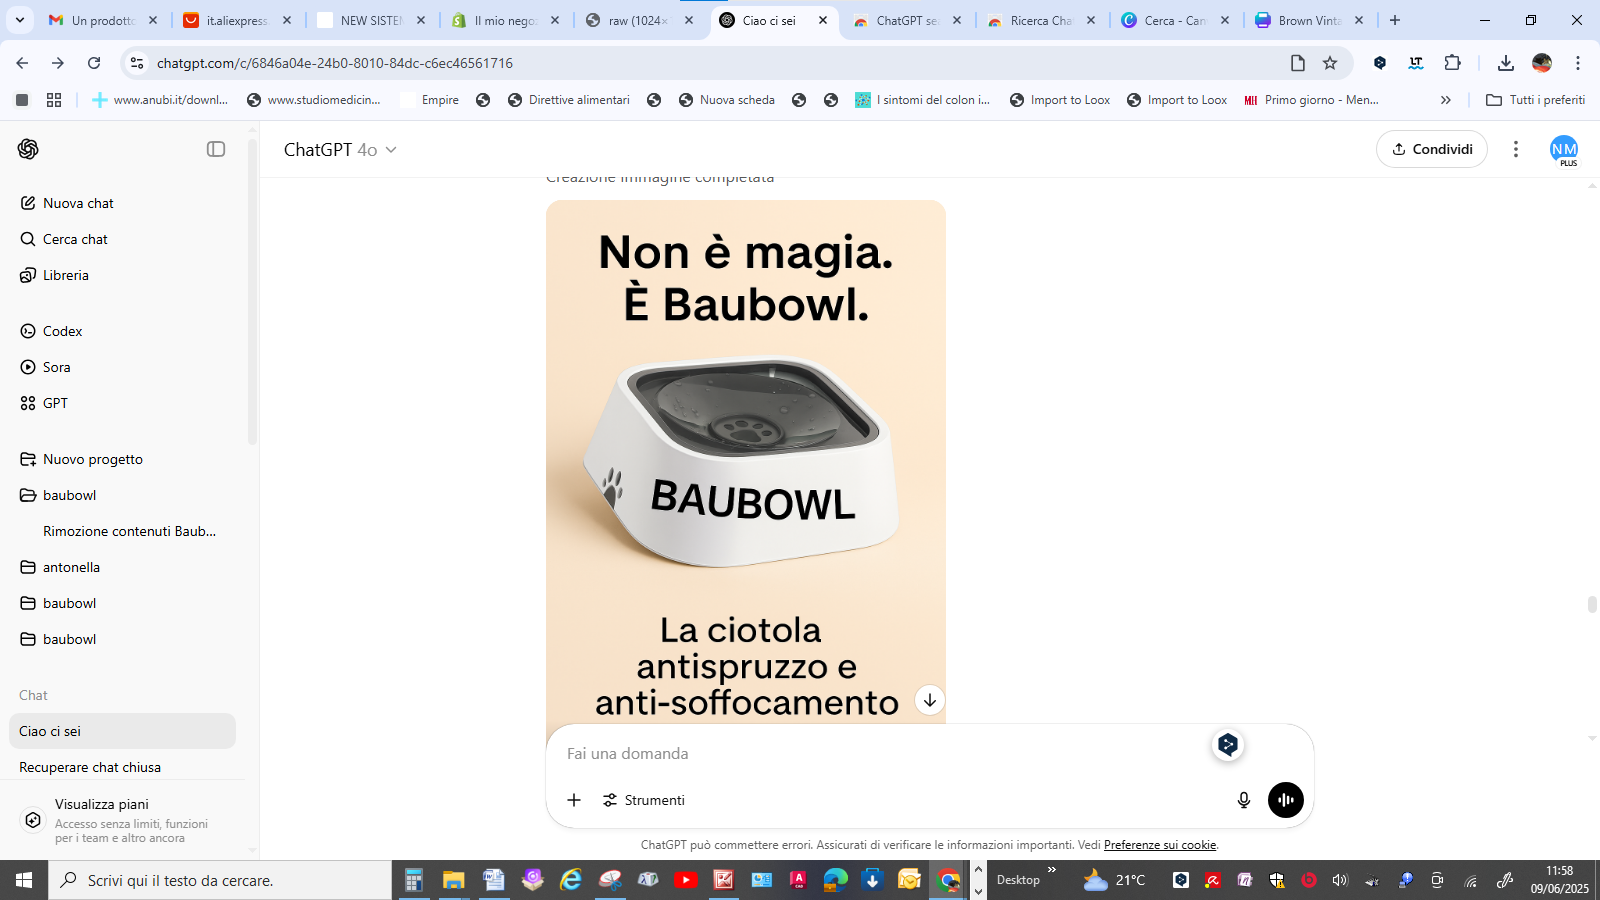Open the three-dot conversation options menu

coord(1516,149)
